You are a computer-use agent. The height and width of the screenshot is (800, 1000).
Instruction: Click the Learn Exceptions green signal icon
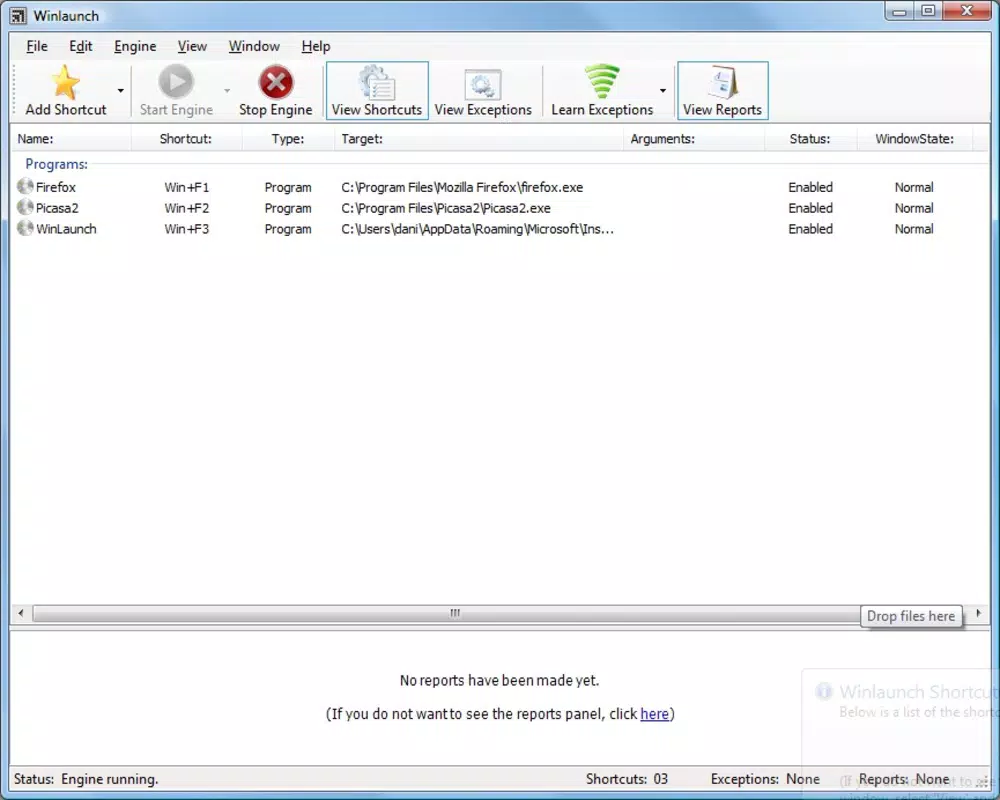(x=602, y=82)
